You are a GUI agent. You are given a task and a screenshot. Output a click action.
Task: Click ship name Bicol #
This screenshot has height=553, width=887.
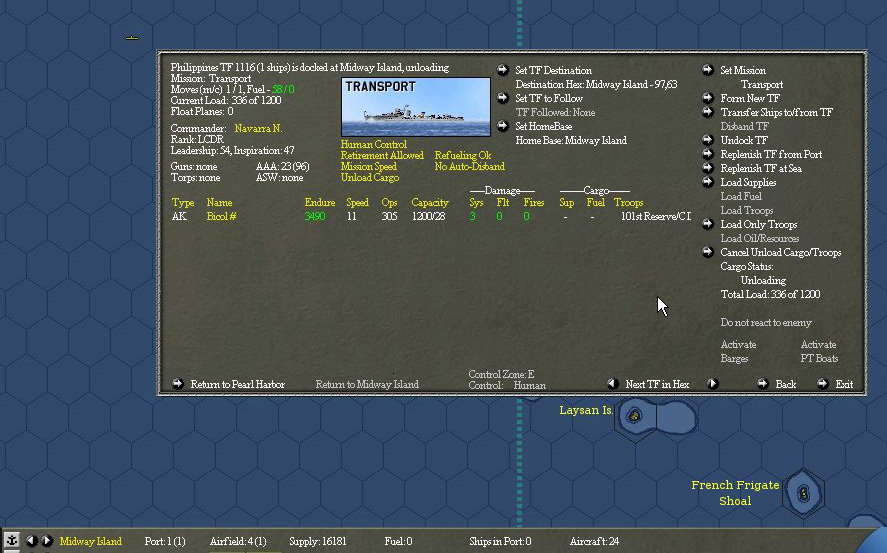[221, 217]
